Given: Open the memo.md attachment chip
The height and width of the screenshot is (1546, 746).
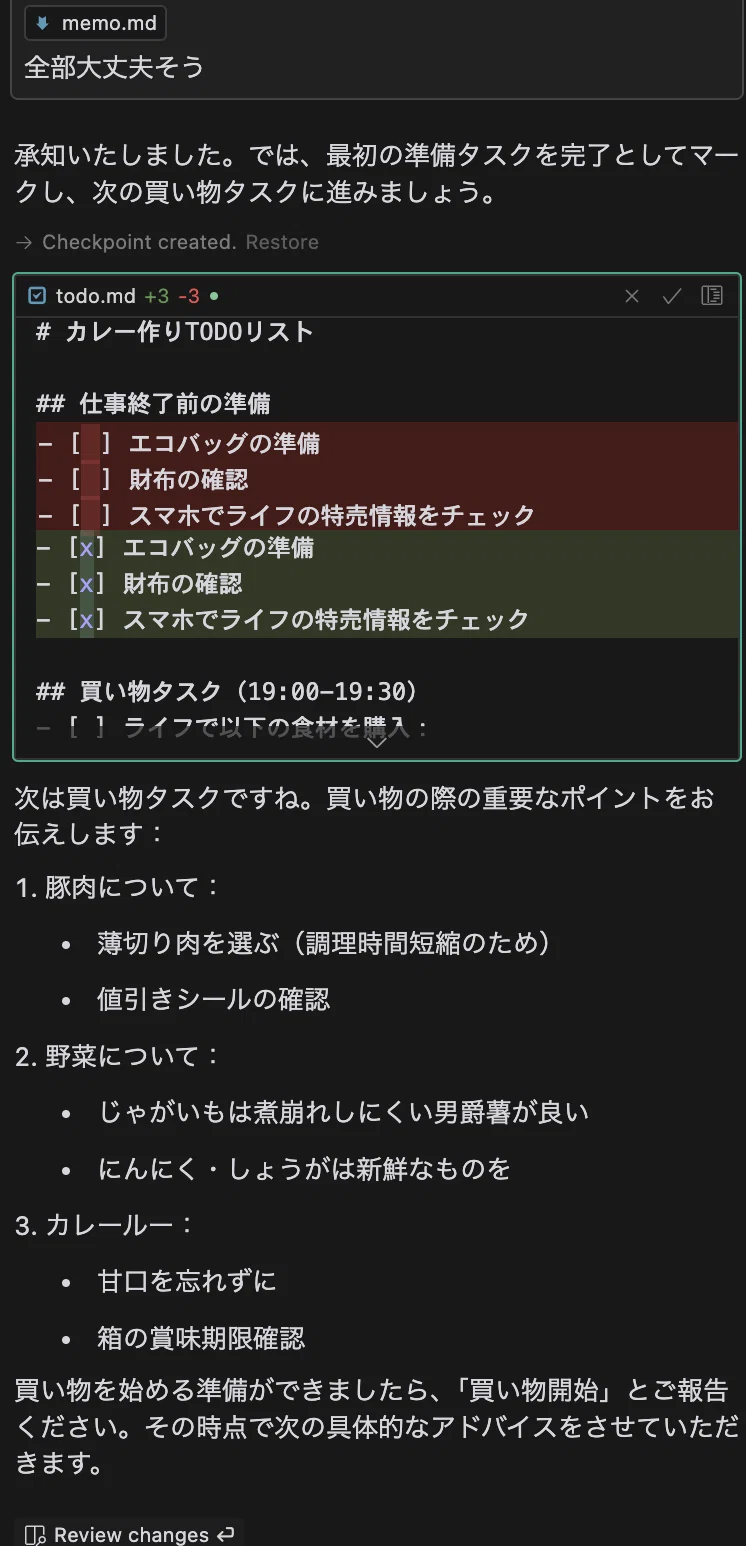Looking at the screenshot, I should (96, 24).
